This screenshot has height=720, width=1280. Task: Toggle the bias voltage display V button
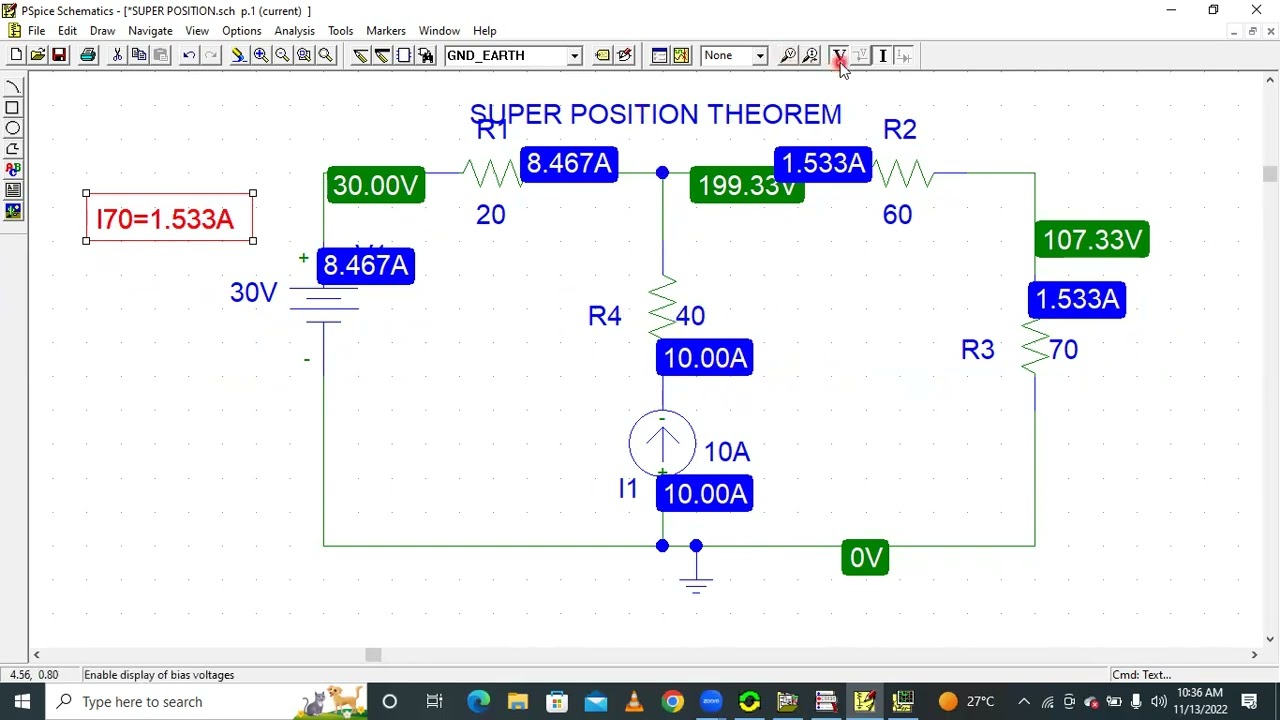pyautogui.click(x=839, y=56)
